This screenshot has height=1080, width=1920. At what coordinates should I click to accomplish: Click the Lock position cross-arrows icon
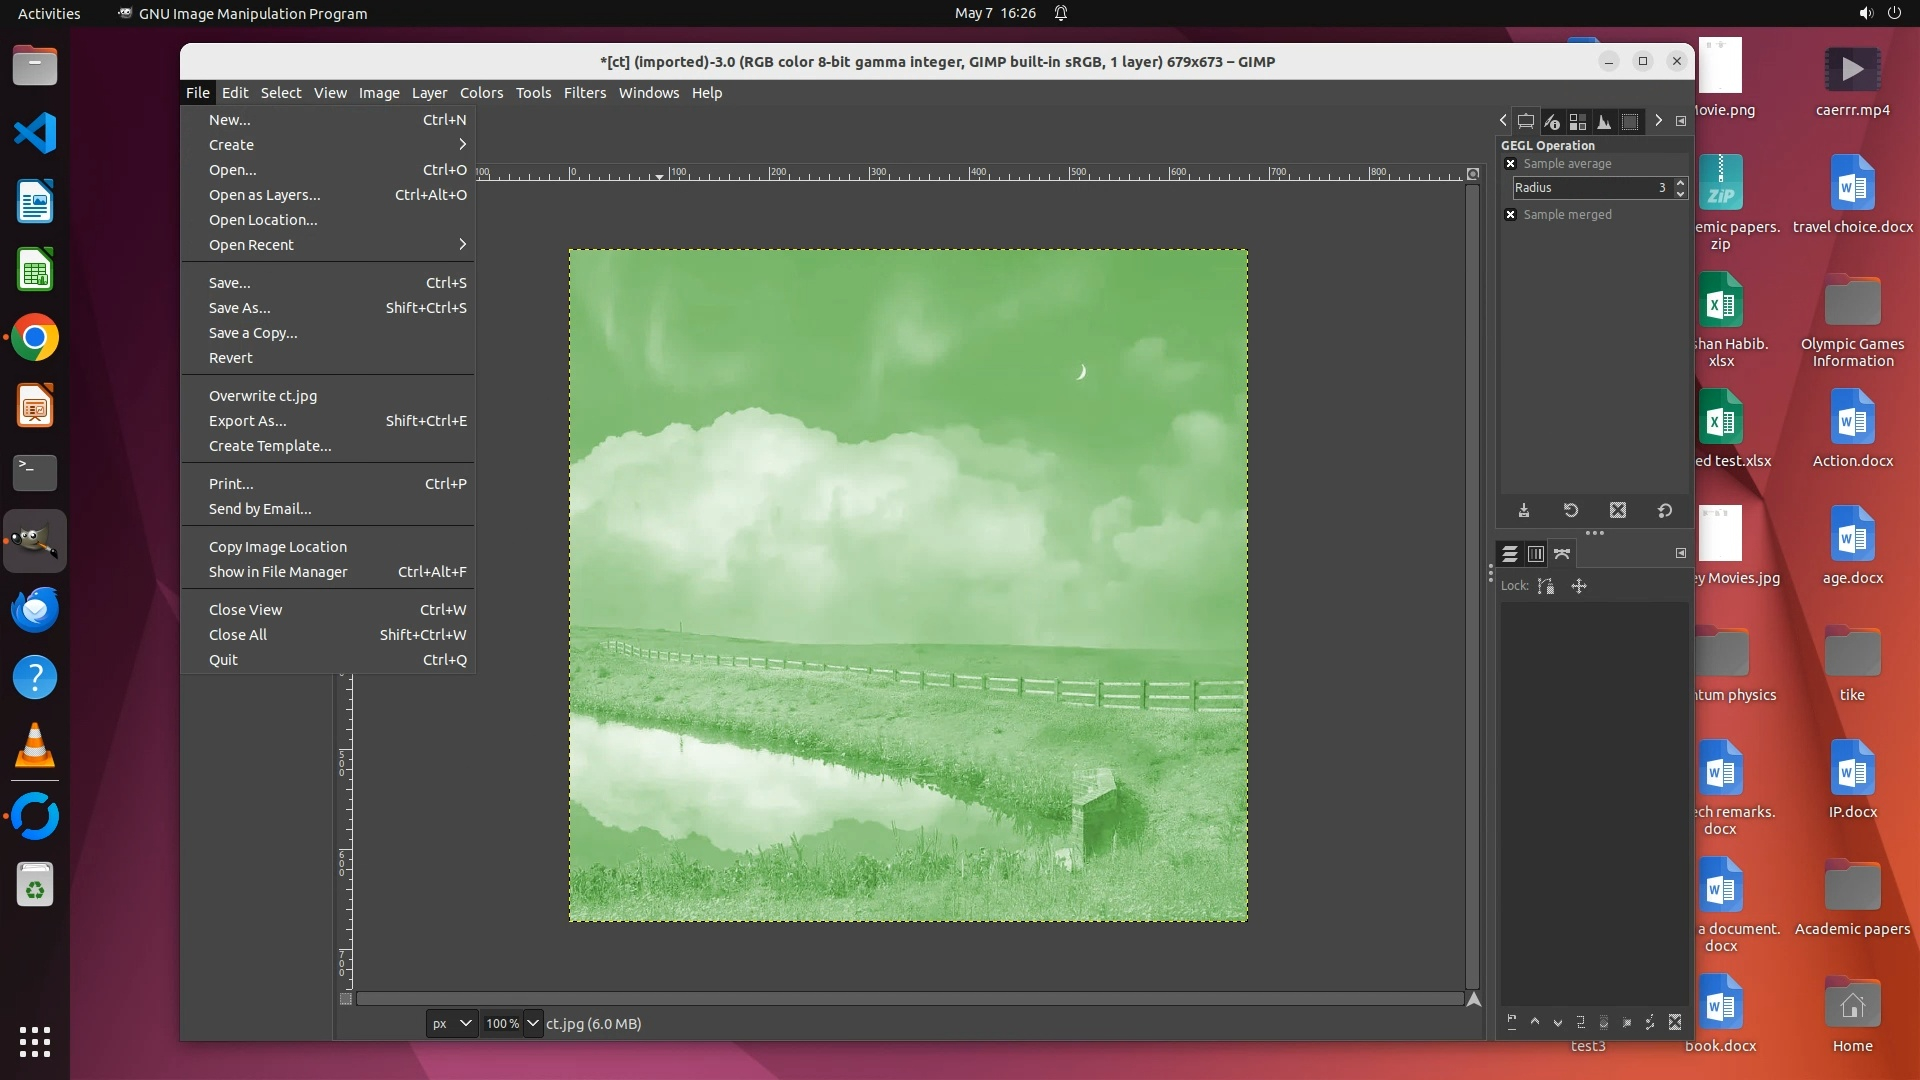(1579, 587)
